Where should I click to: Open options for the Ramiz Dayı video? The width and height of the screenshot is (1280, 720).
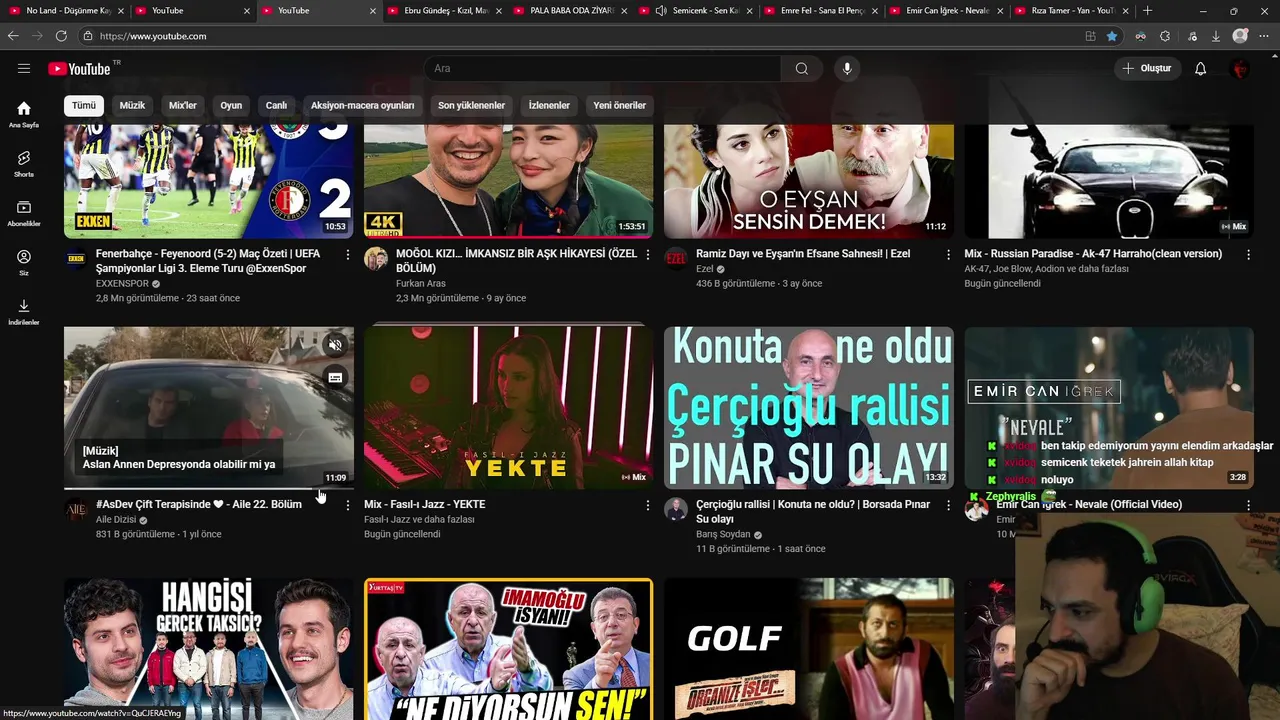pyautogui.click(x=948, y=255)
